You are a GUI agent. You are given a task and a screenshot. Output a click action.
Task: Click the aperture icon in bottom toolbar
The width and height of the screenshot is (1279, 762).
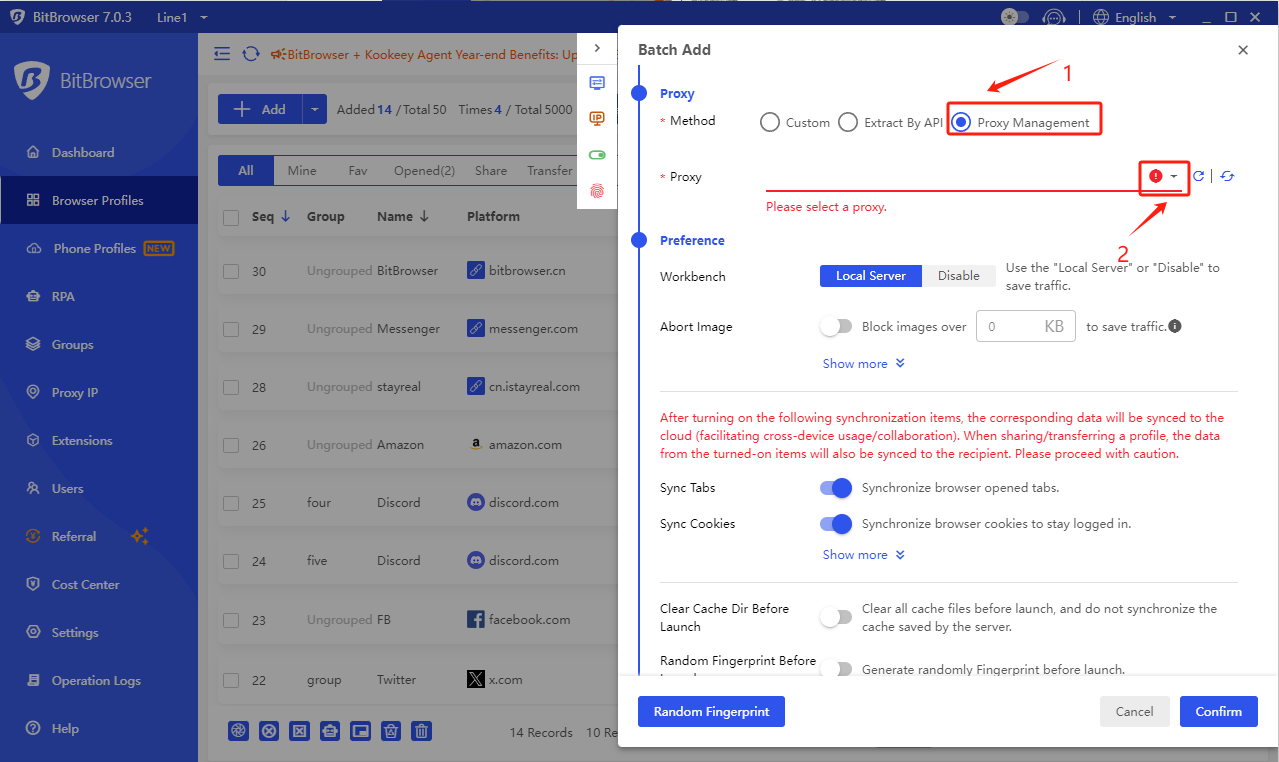click(238, 732)
